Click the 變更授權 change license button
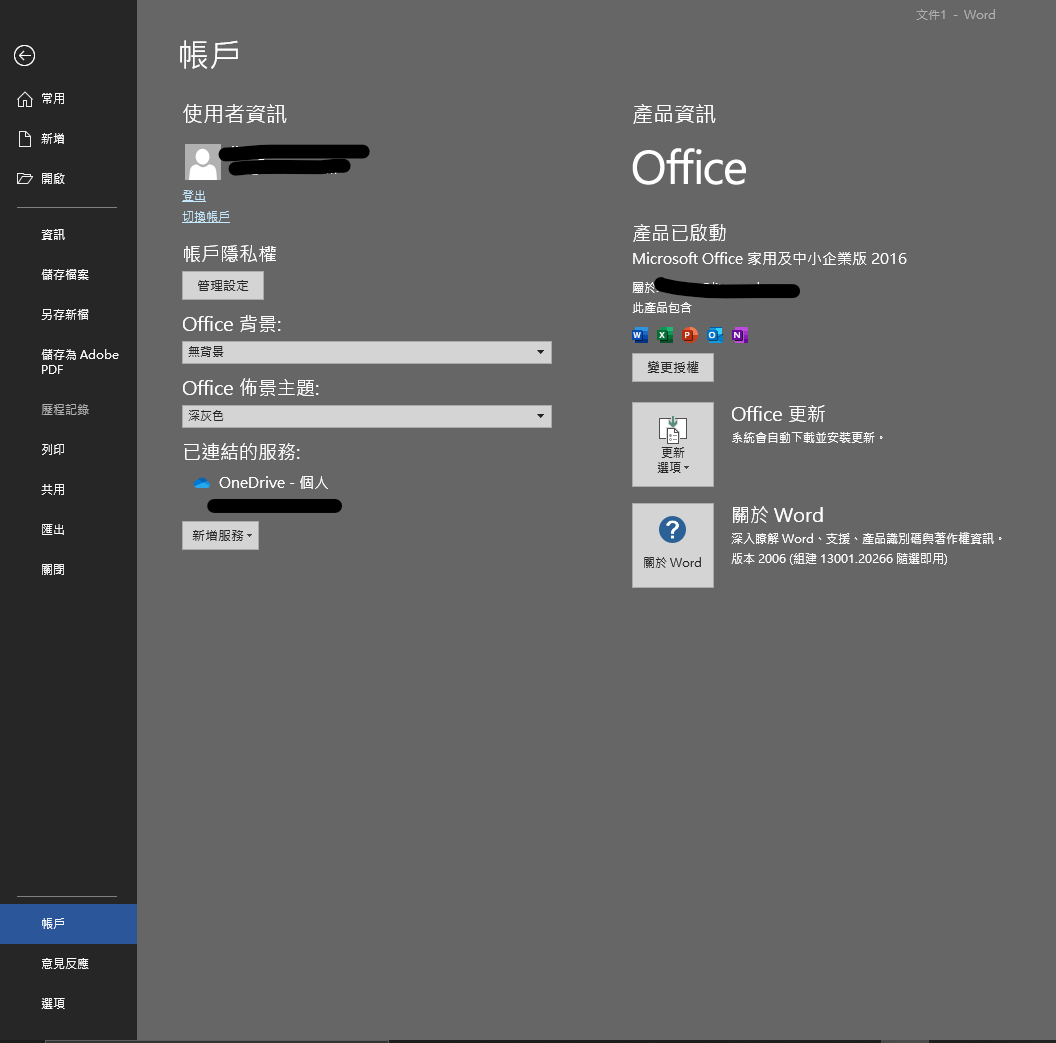The width and height of the screenshot is (1056, 1043). click(x=673, y=368)
